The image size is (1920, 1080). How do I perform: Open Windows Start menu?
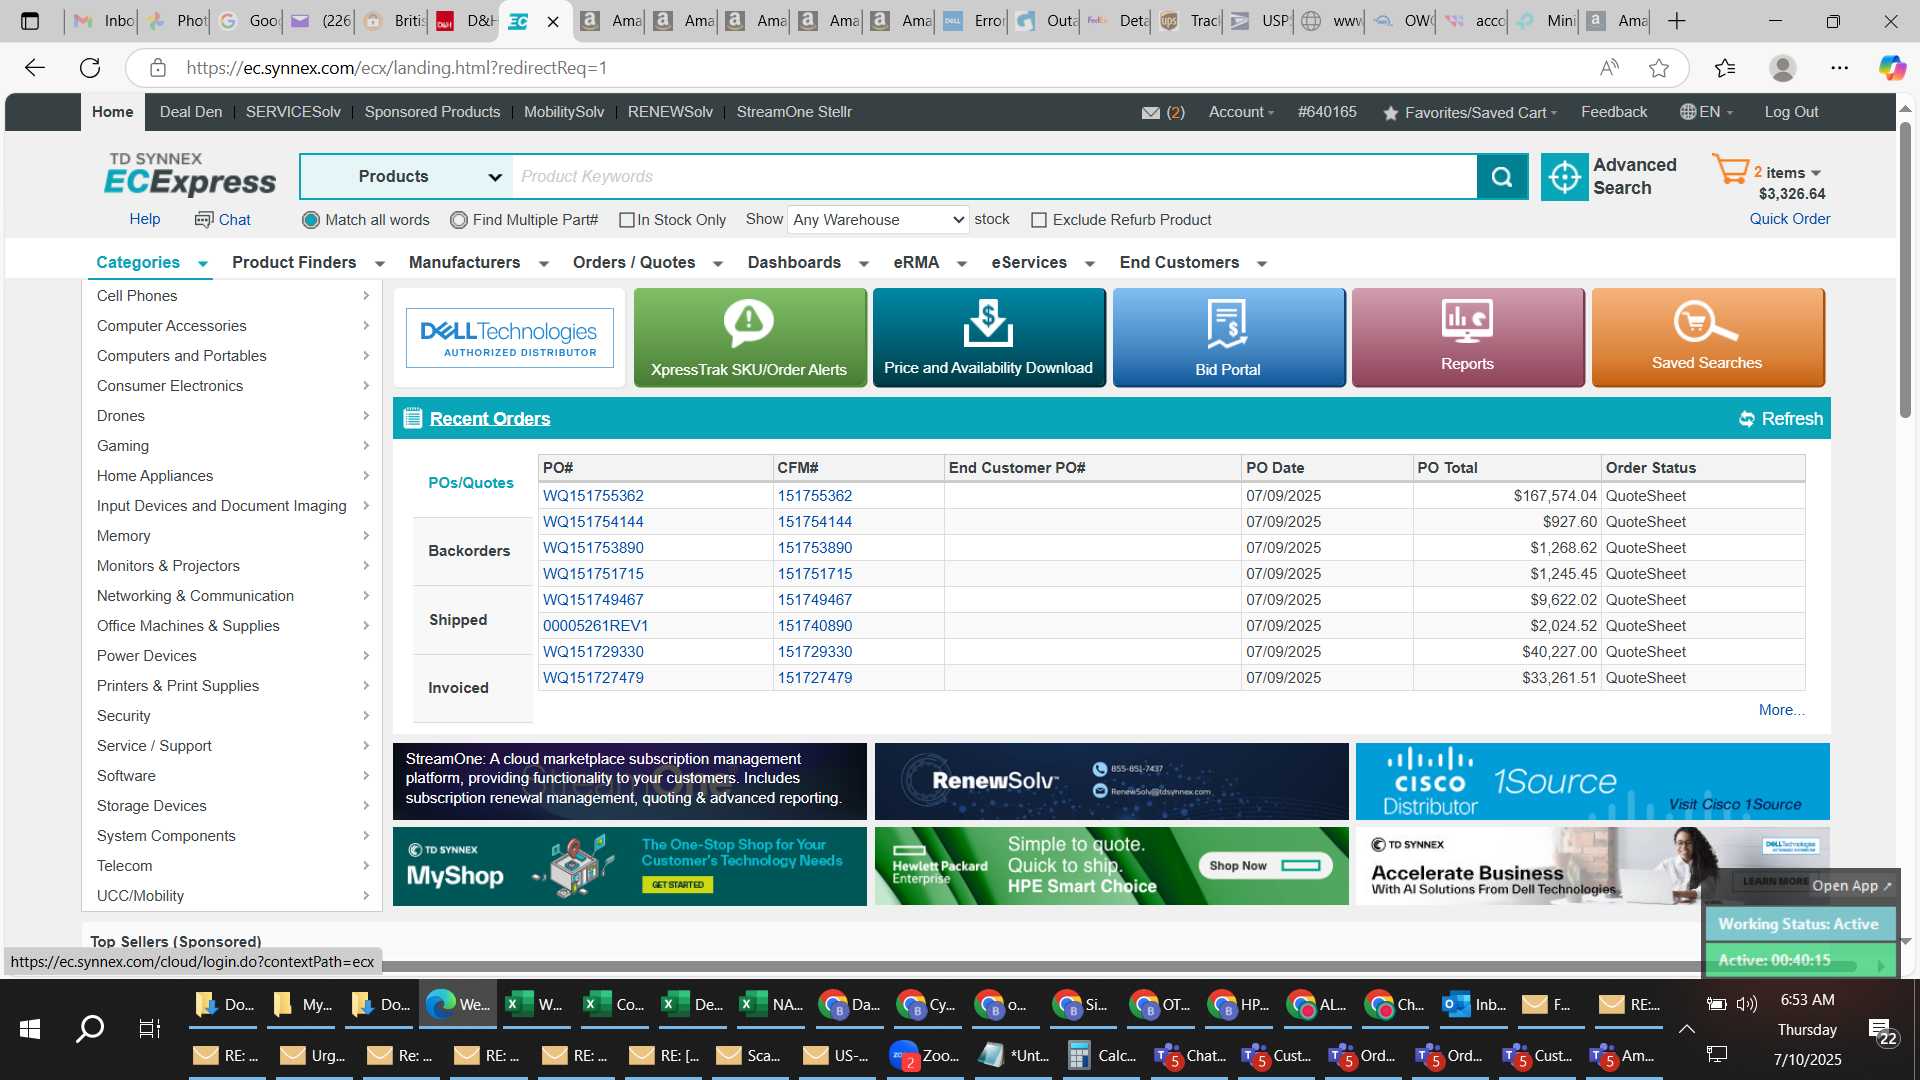[x=30, y=1028]
